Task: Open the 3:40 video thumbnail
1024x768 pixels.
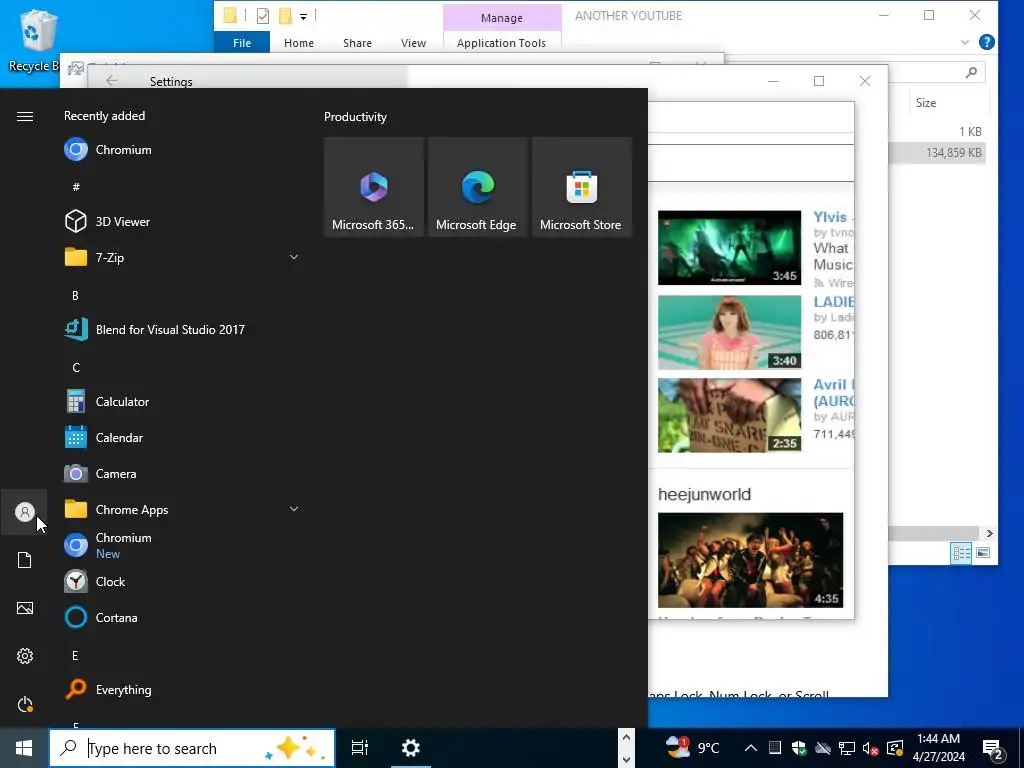Action: 729,332
